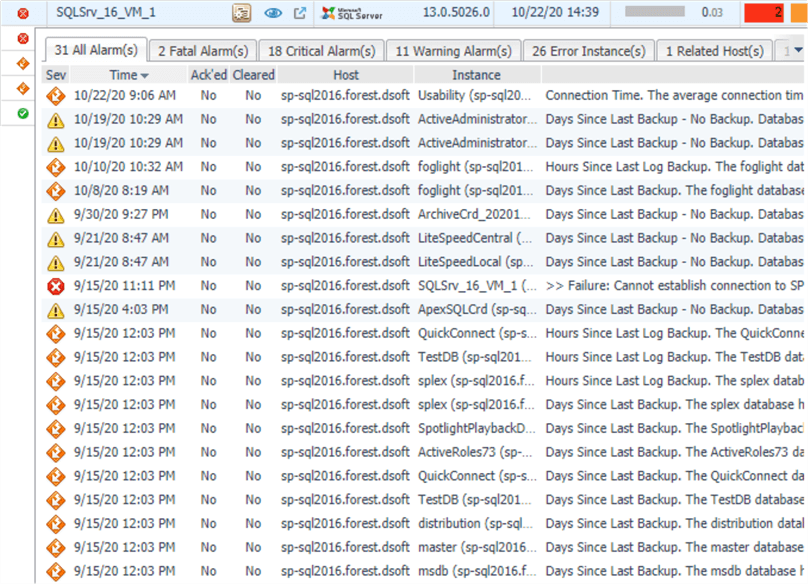Screen dimensions: 808x584
Task: Open instance in new window via external-link icon
Action: click(x=299, y=13)
